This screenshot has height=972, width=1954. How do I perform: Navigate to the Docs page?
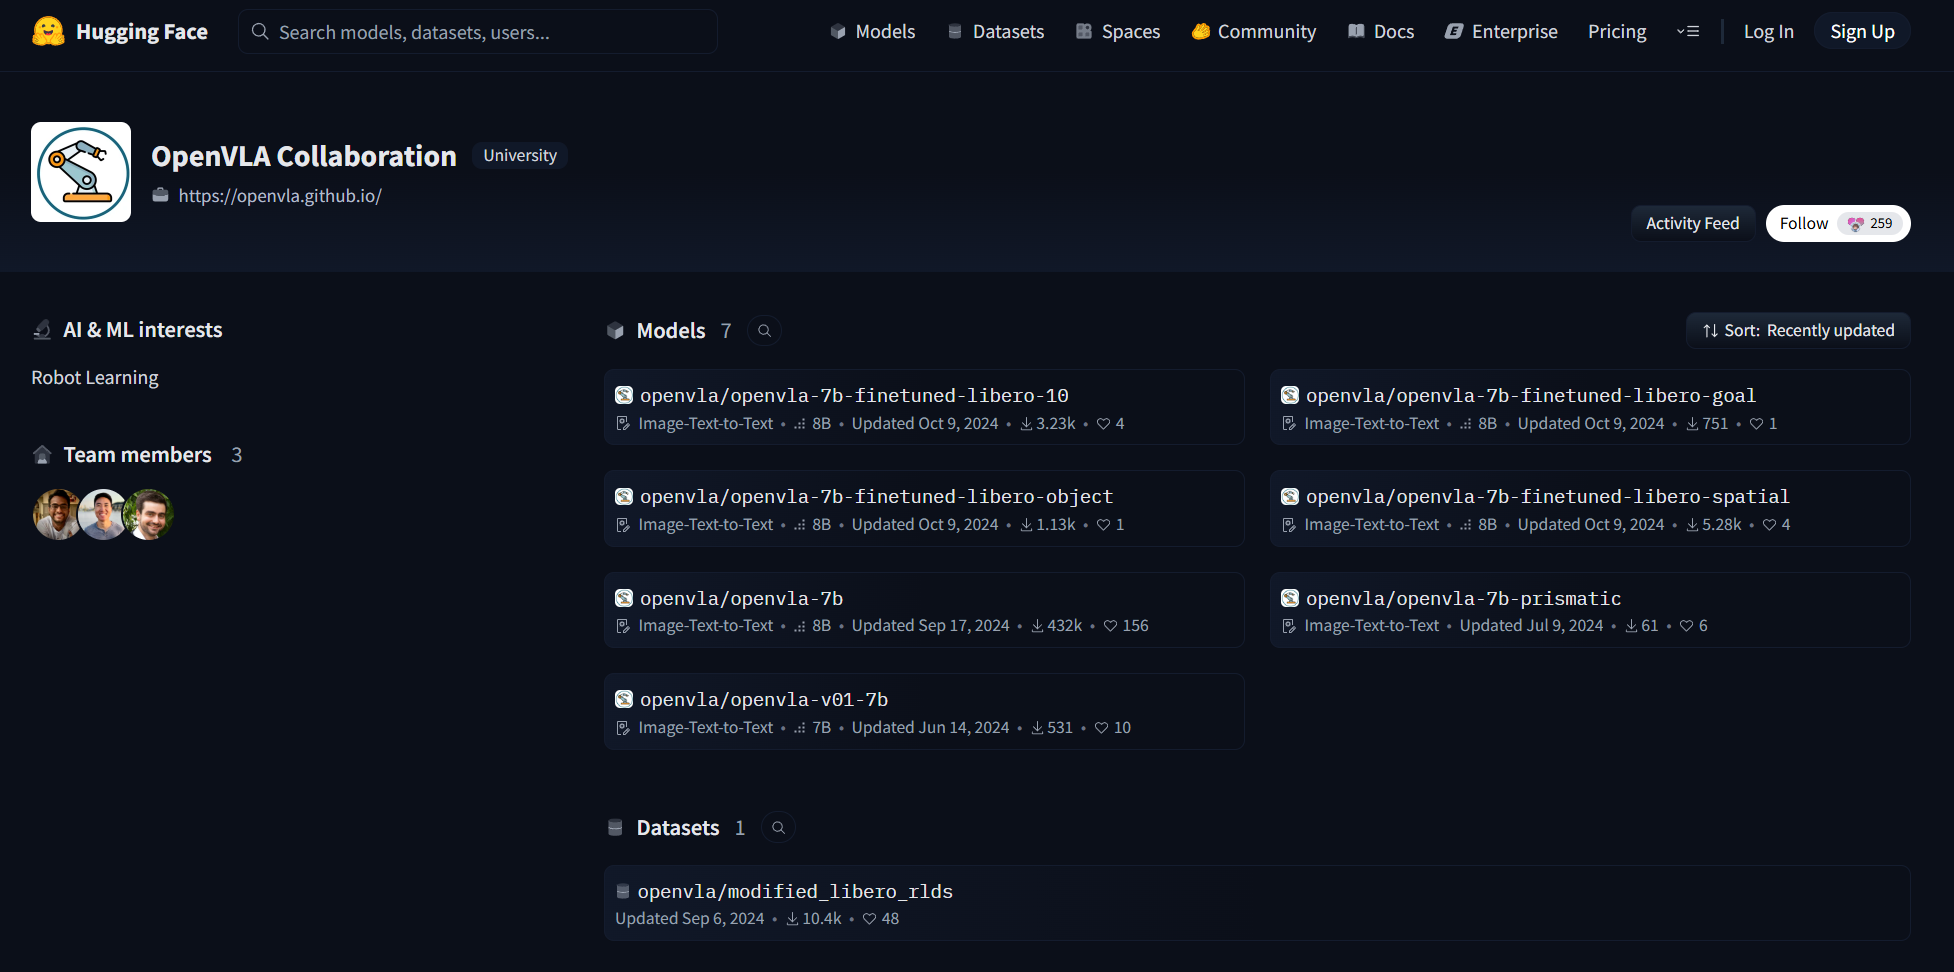tap(1381, 32)
